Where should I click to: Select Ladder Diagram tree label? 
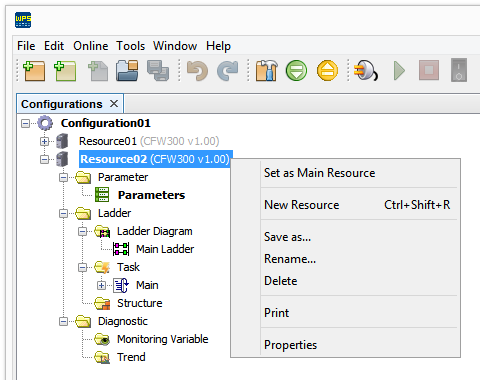[155, 231]
